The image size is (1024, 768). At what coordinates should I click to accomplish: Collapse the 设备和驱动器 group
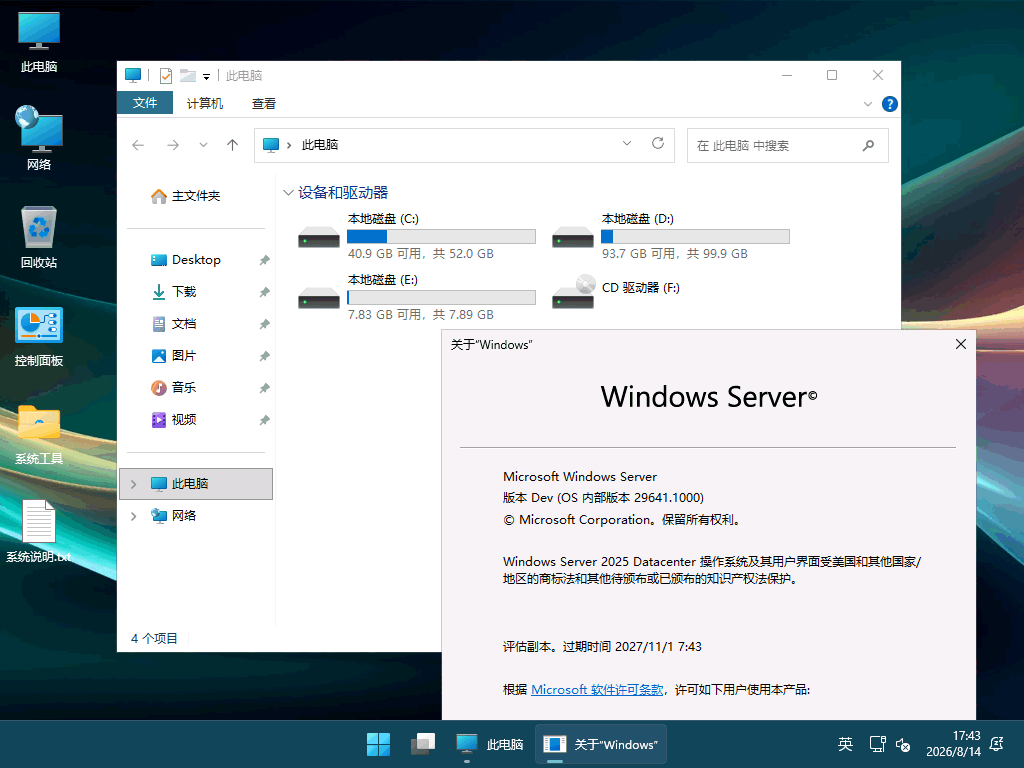pyautogui.click(x=288, y=193)
